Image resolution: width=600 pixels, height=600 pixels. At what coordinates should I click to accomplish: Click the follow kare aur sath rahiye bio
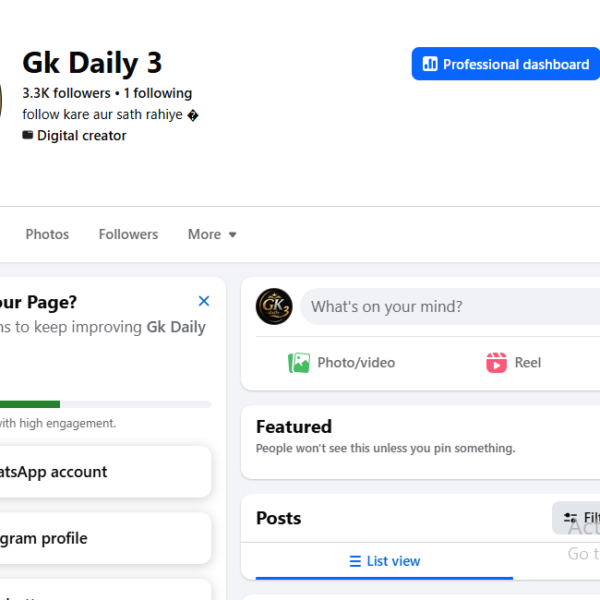point(110,114)
